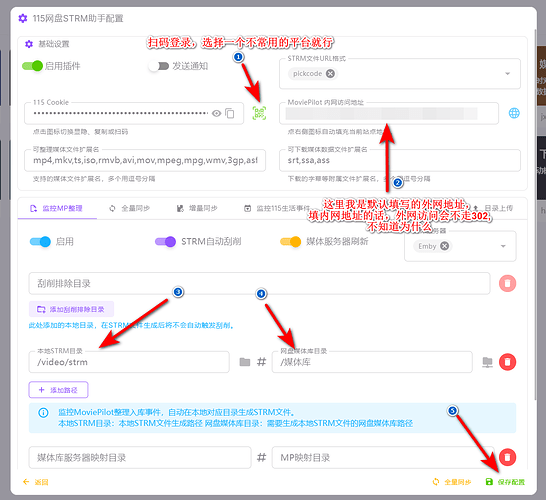Click the 添加刮削排除目录 button

[71, 309]
